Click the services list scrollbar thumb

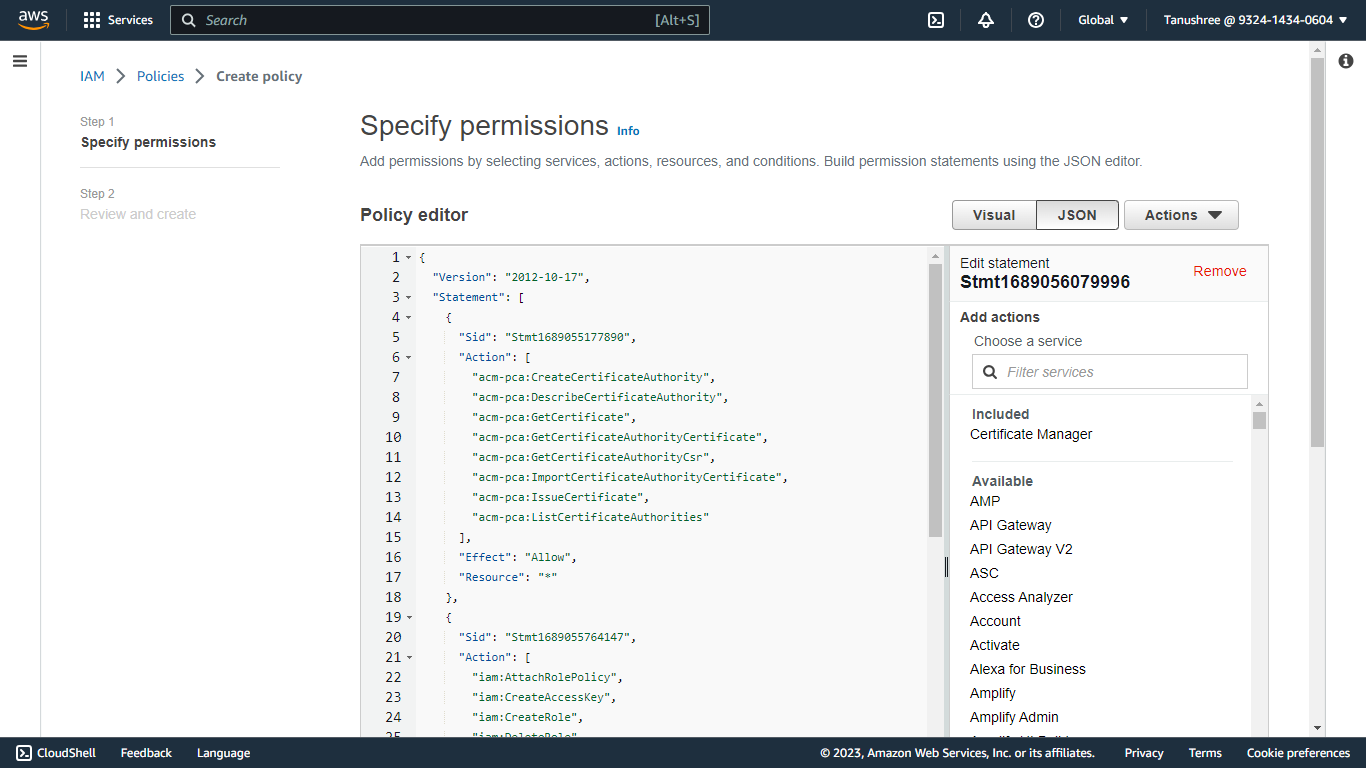tap(1259, 420)
